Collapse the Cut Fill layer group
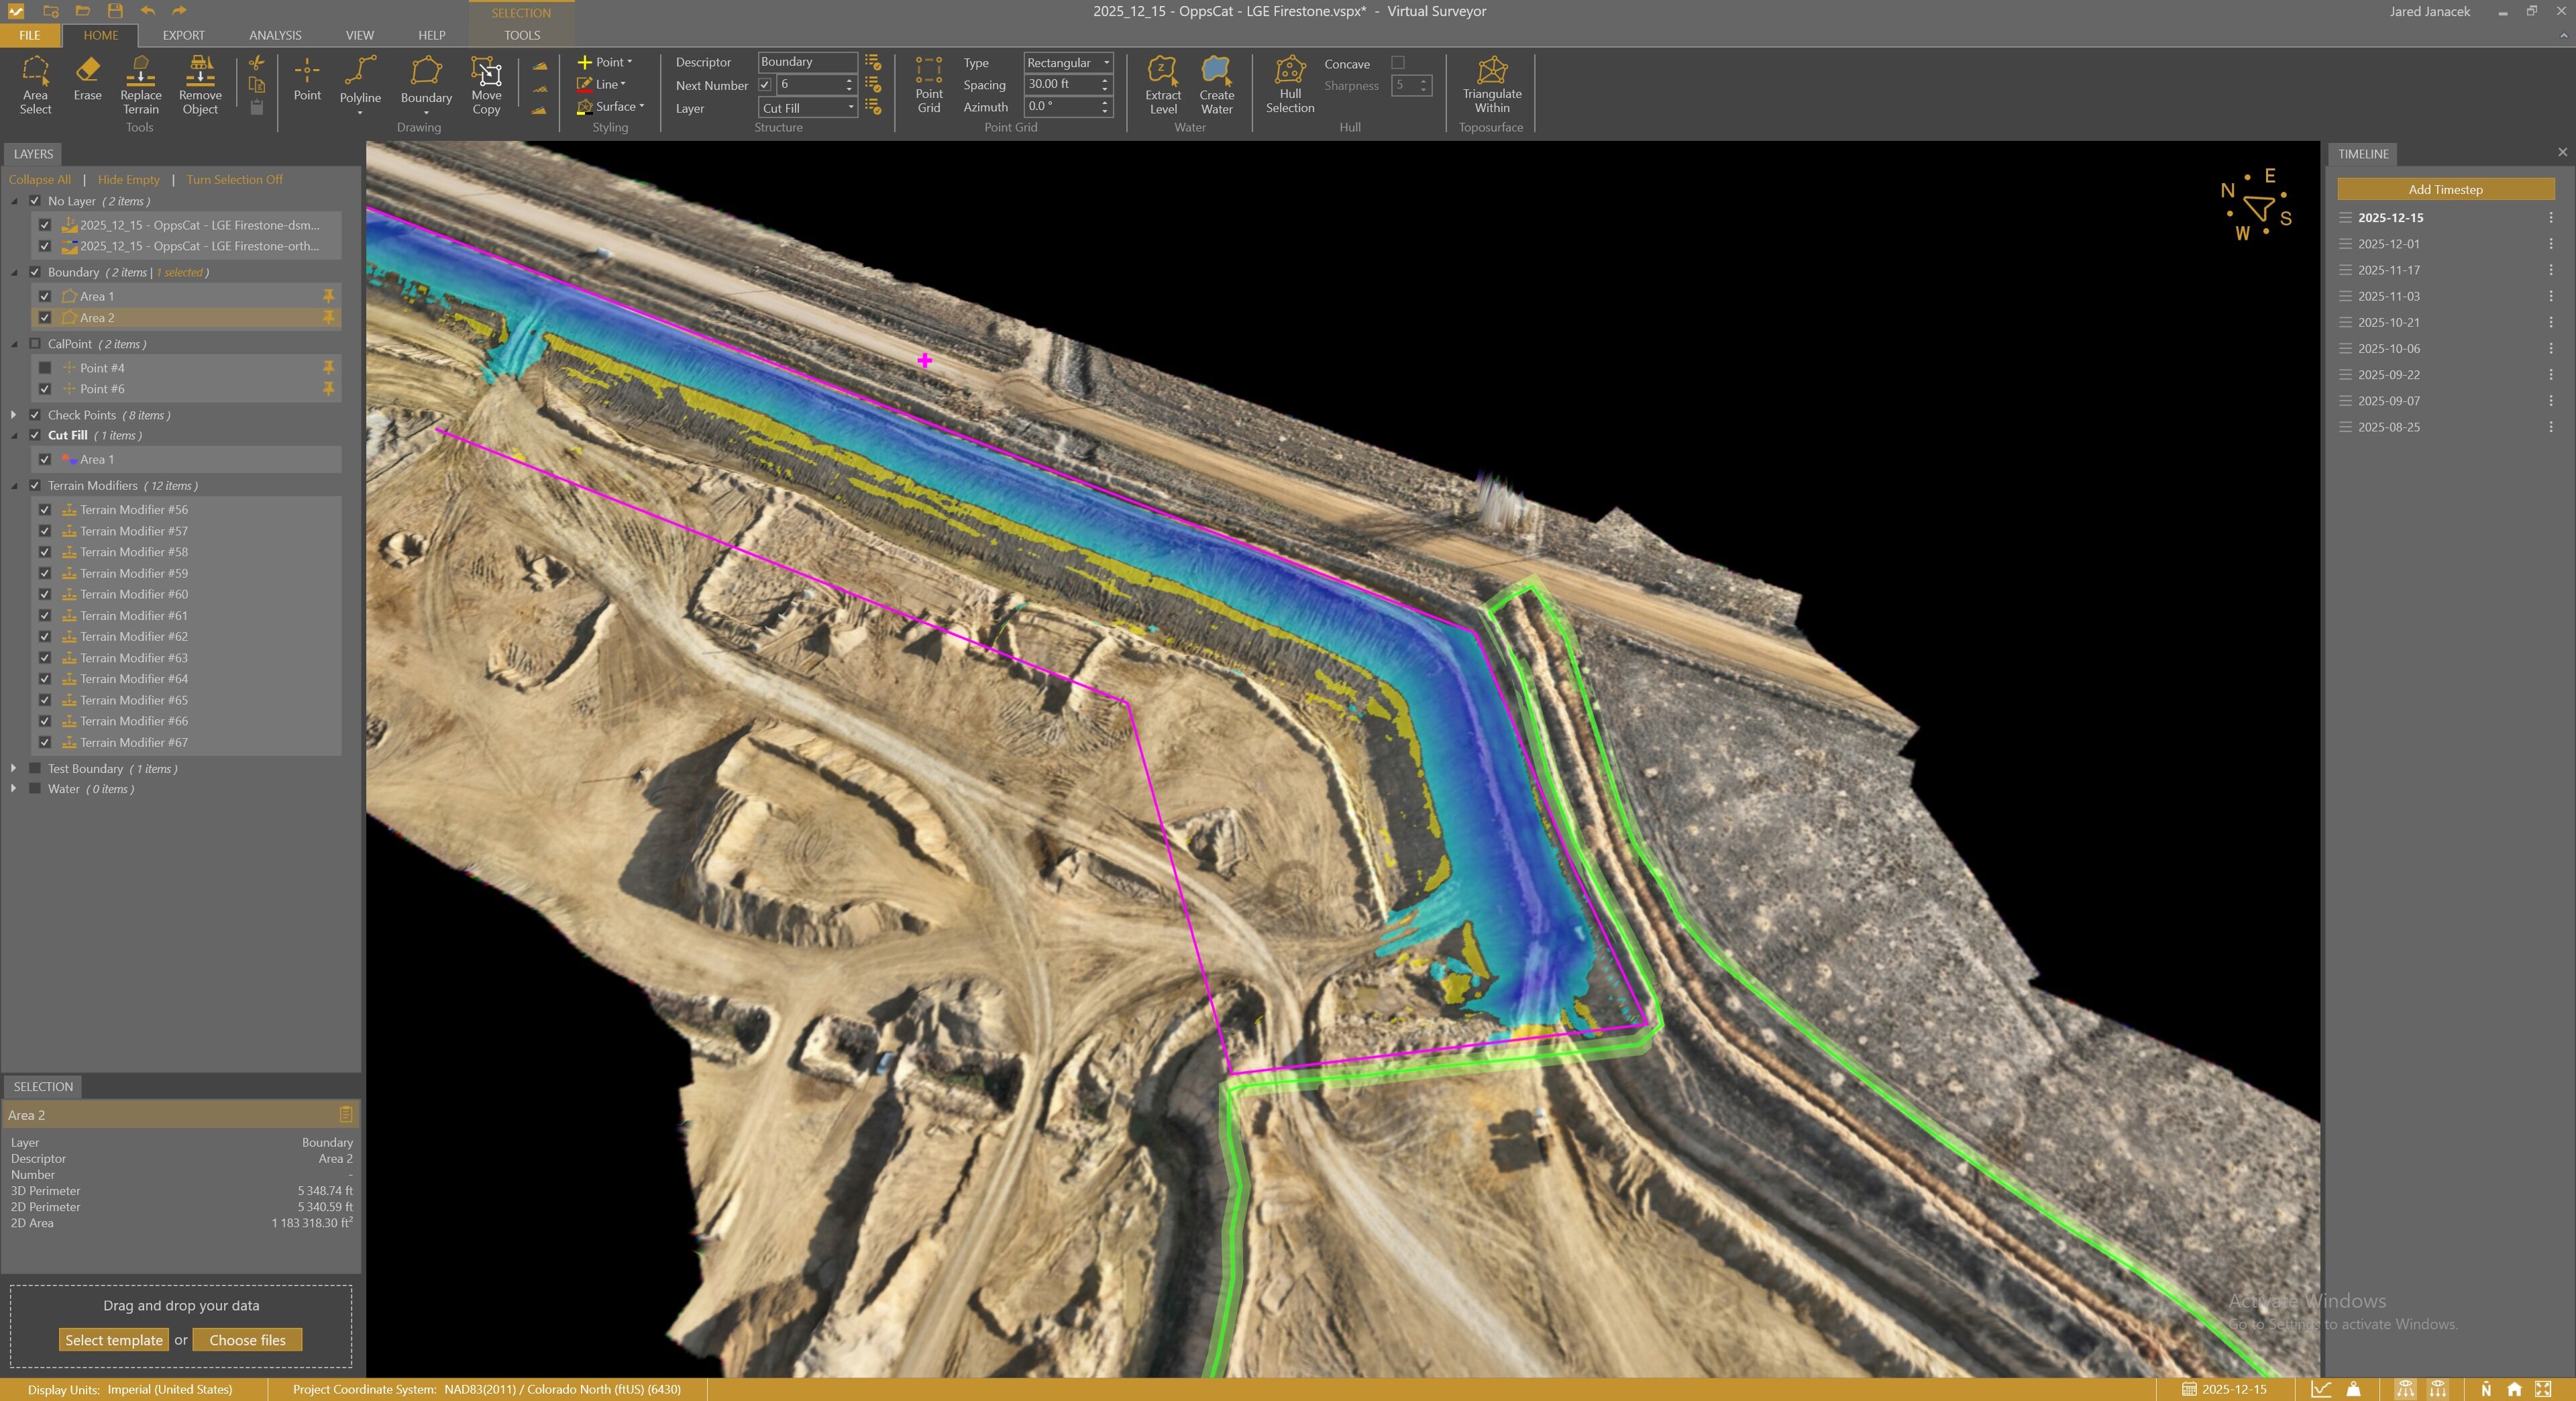 13,436
